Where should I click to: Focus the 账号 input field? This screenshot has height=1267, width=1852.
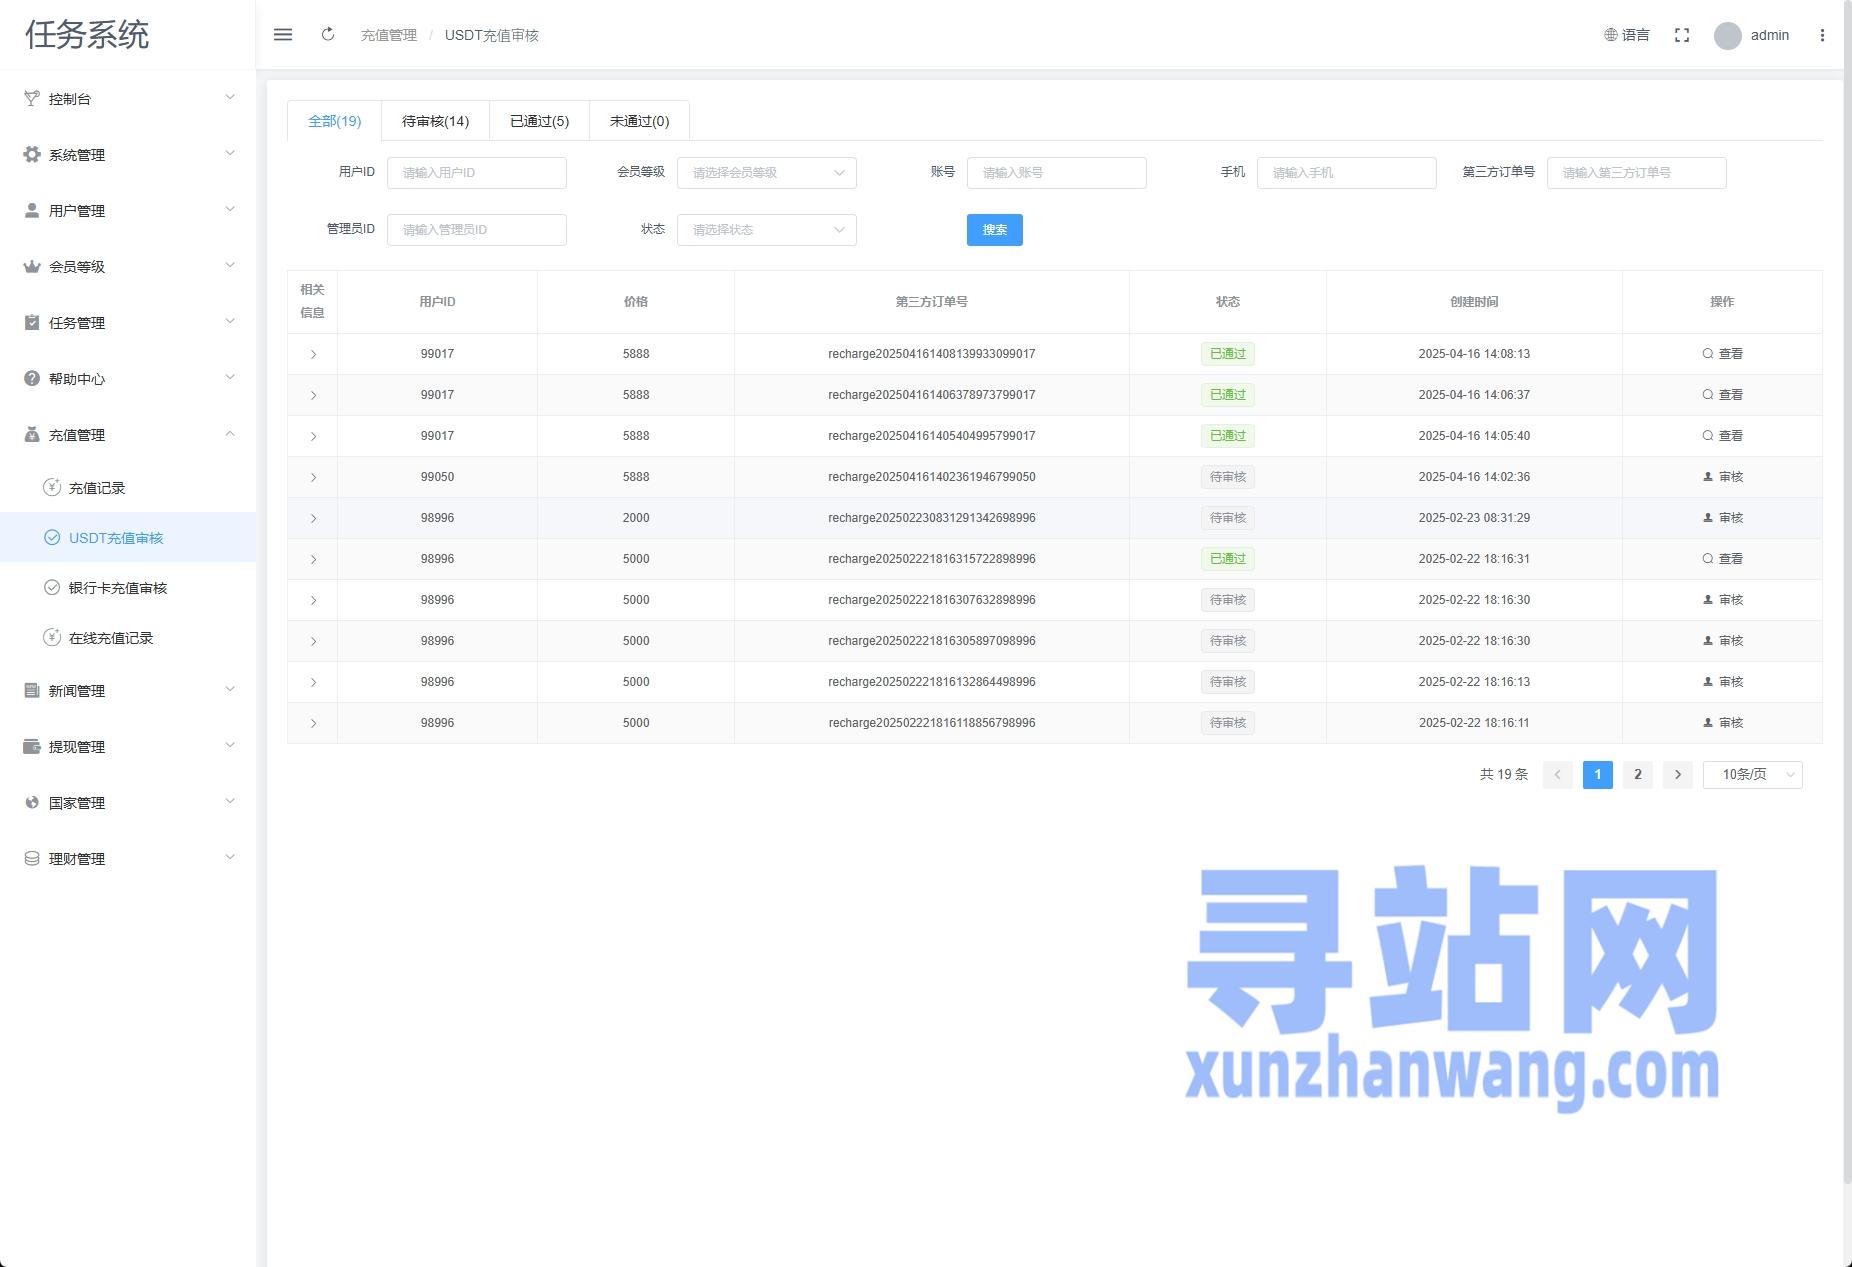[x=1057, y=173]
